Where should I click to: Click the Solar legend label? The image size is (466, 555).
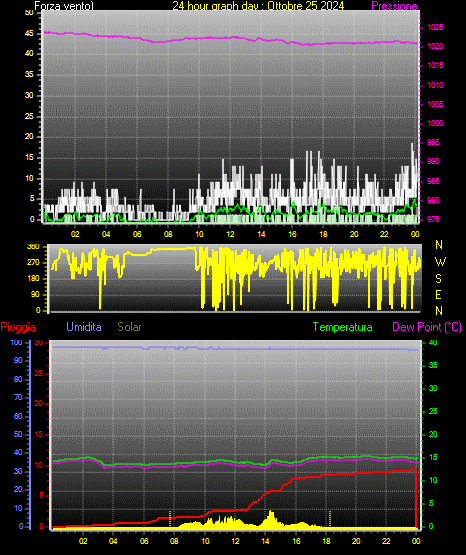[129, 327]
